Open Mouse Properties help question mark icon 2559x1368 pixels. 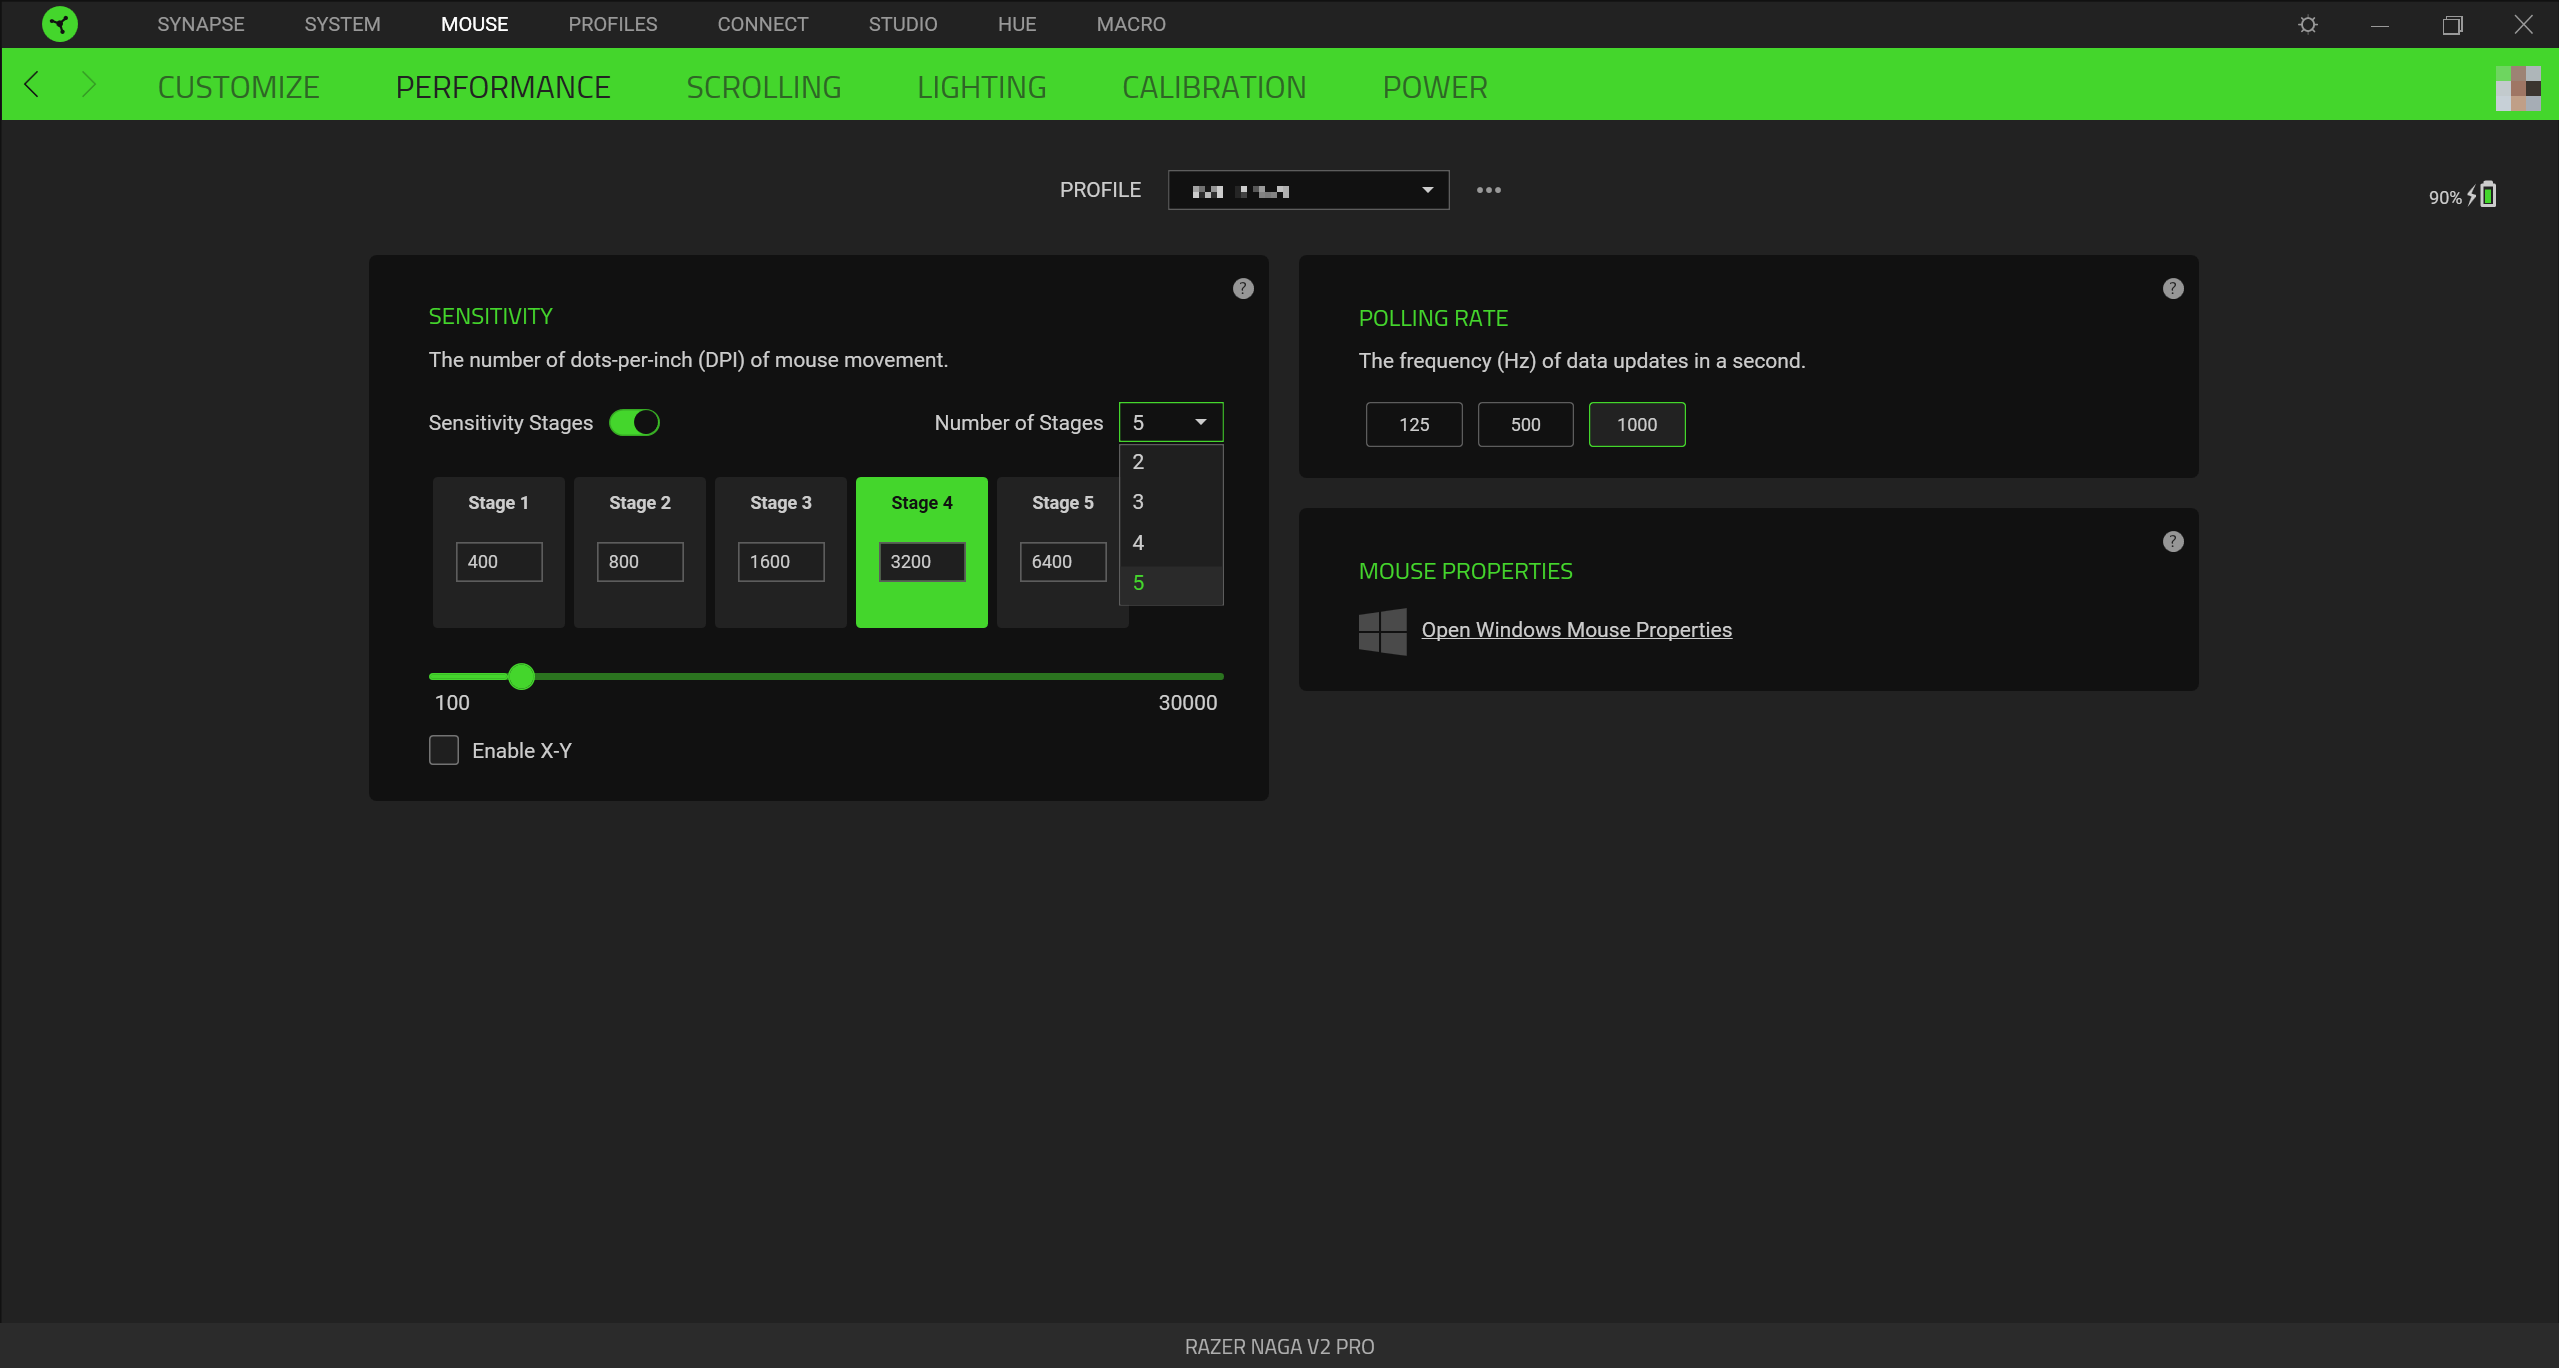pyautogui.click(x=2172, y=542)
